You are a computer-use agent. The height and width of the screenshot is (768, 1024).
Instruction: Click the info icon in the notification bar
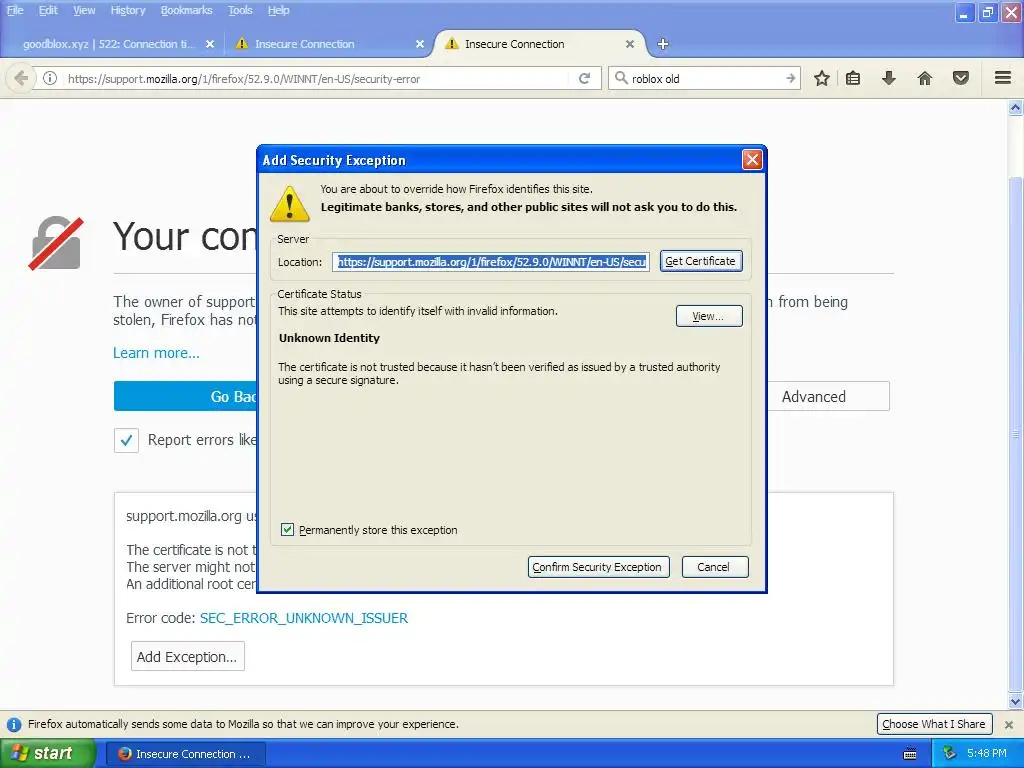13,724
